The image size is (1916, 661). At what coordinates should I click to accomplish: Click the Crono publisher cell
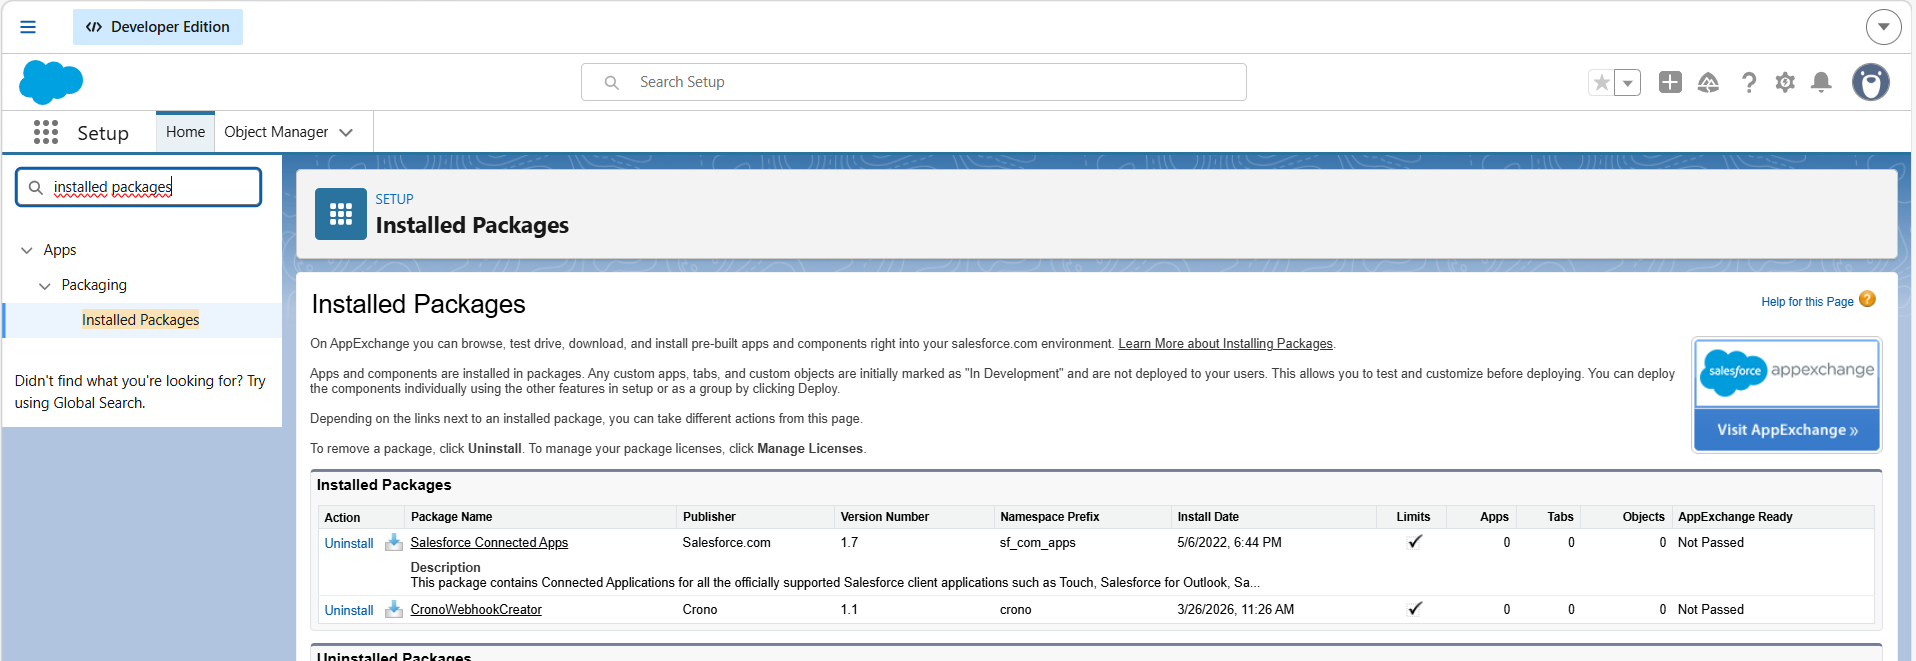[700, 610]
